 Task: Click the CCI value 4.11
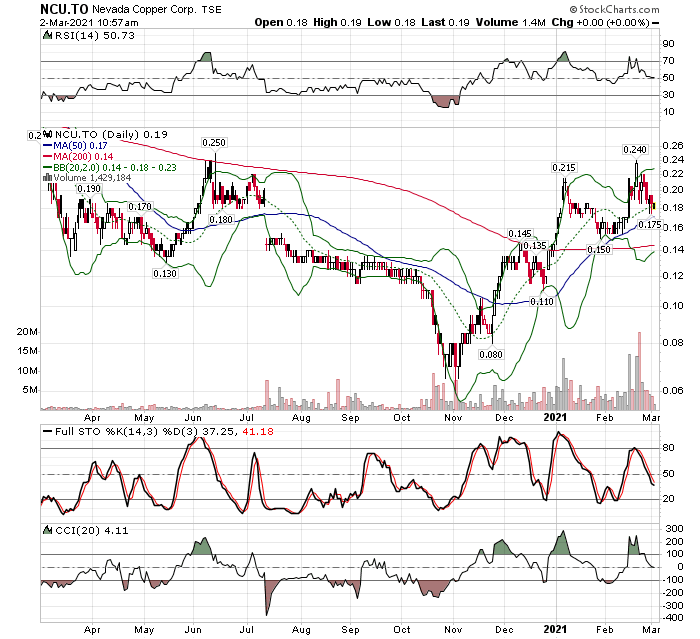[116, 530]
